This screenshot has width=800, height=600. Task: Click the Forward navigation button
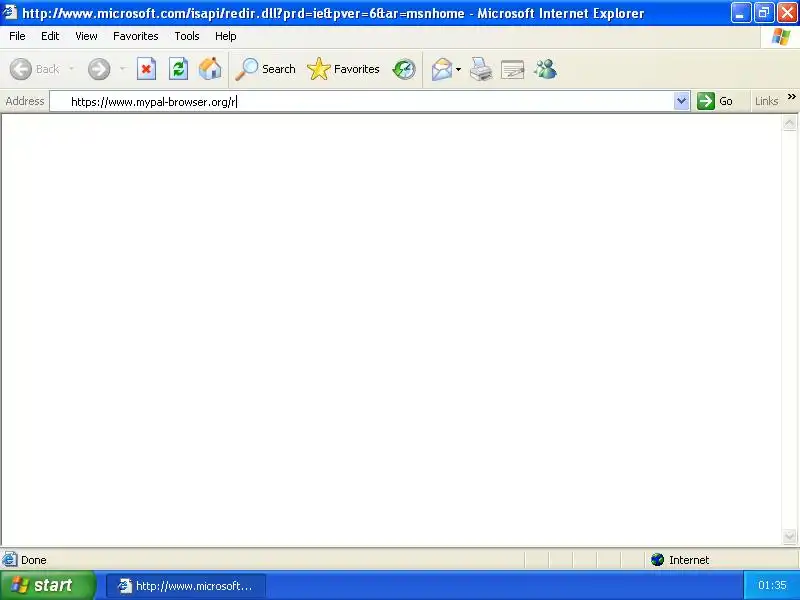point(98,69)
